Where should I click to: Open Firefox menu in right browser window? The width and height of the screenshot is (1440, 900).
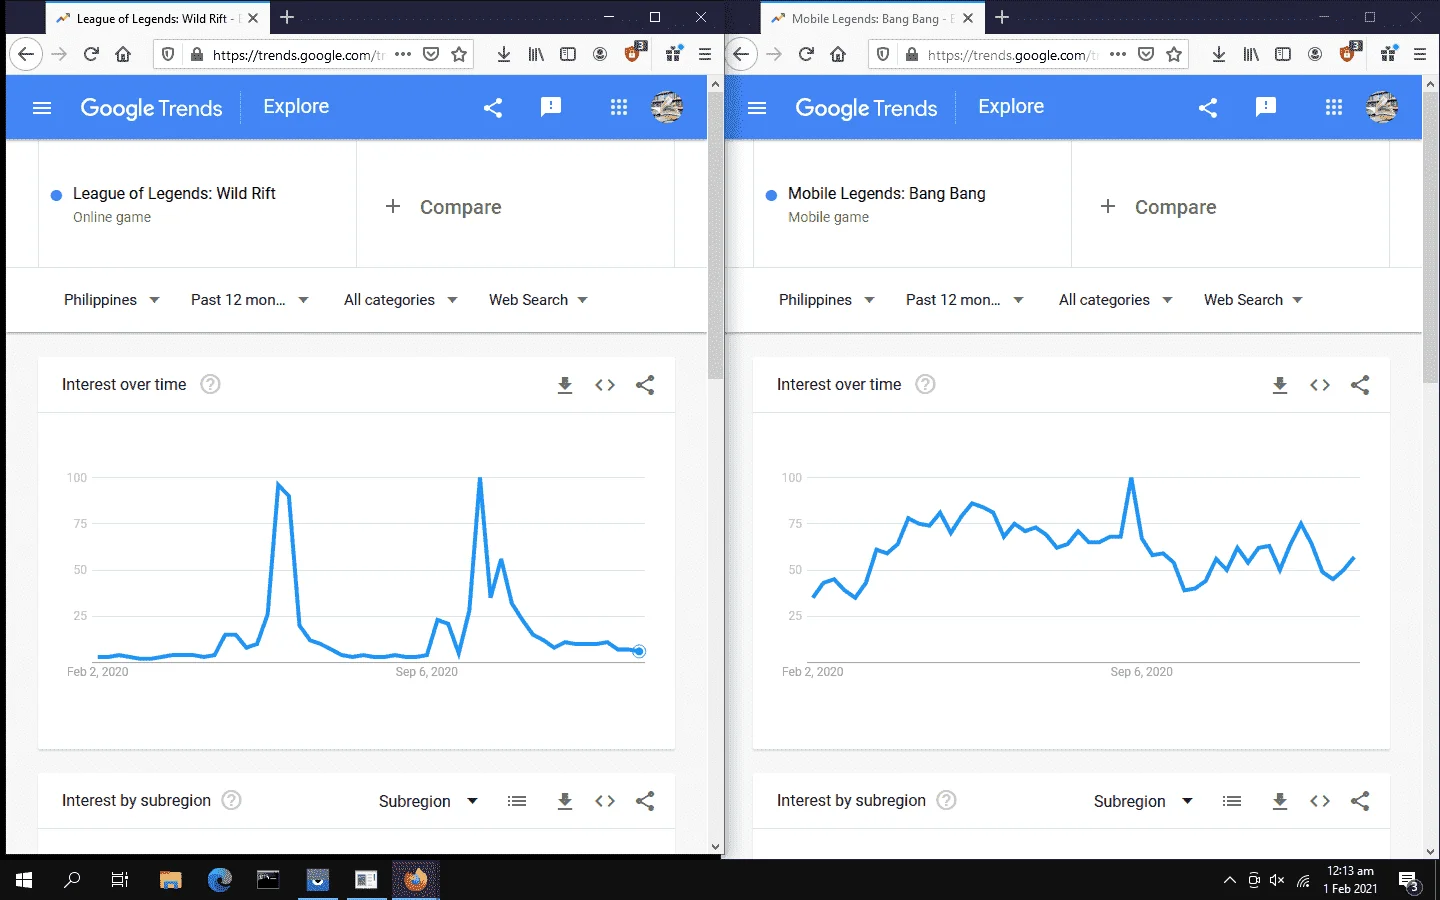click(x=1420, y=54)
